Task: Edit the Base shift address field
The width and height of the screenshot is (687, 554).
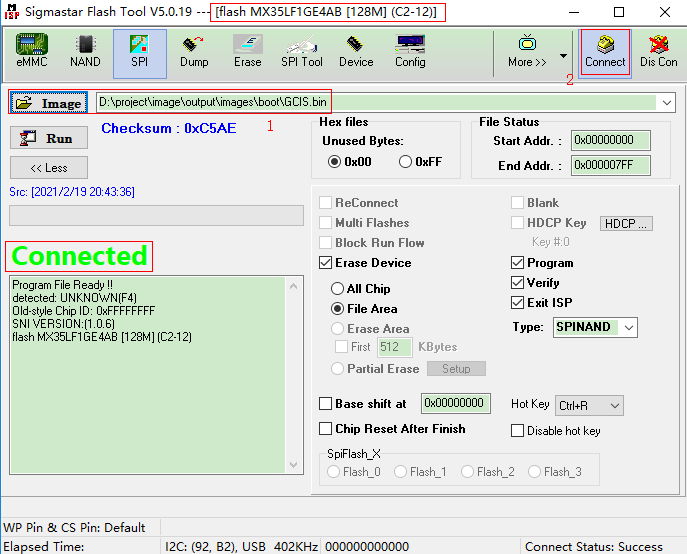Action: tap(456, 403)
